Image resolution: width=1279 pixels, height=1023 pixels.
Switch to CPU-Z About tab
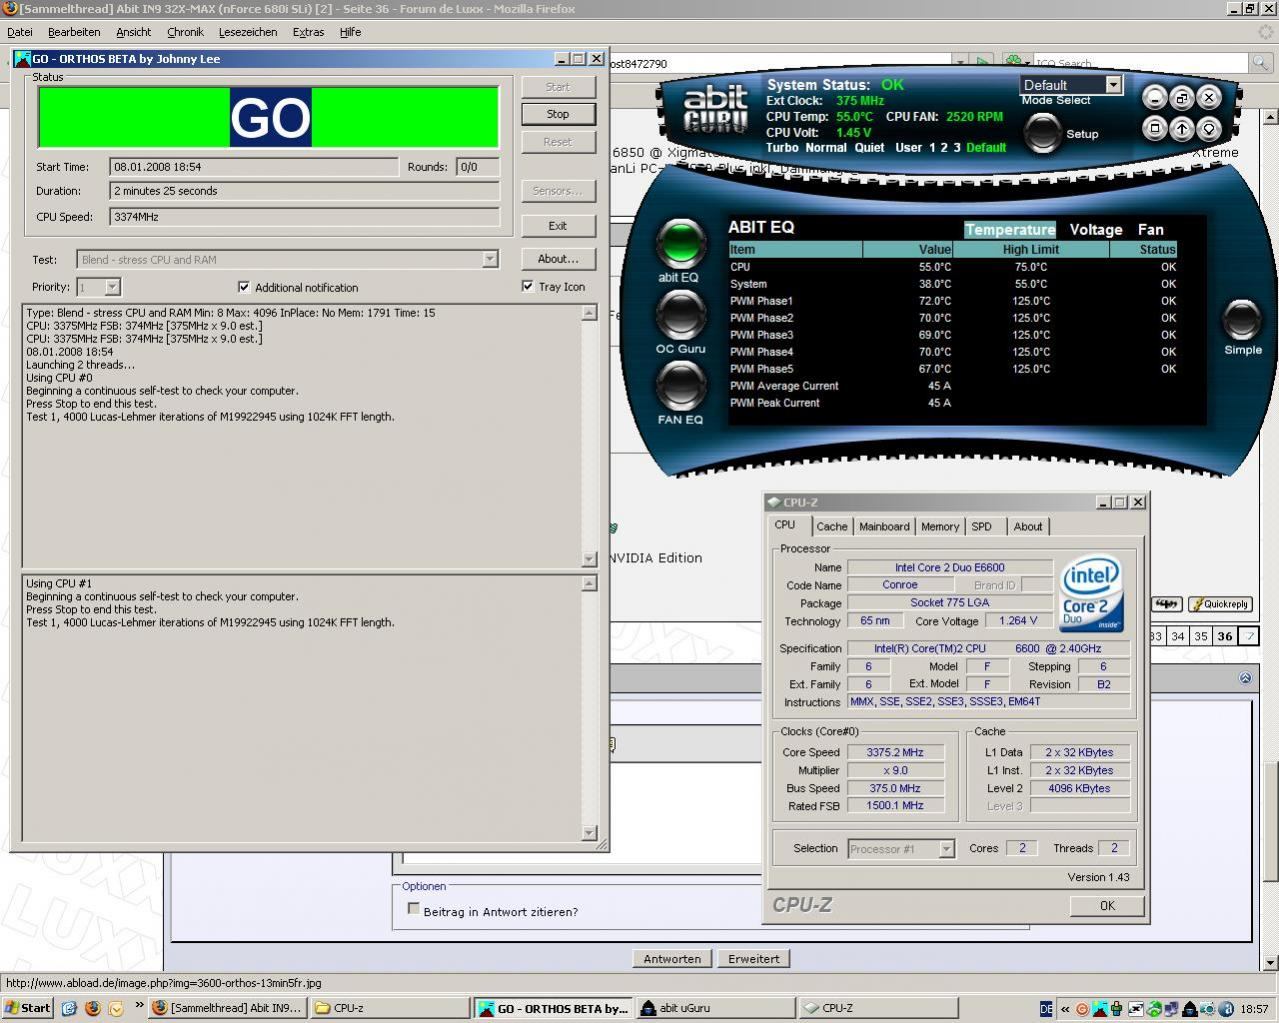1028,526
